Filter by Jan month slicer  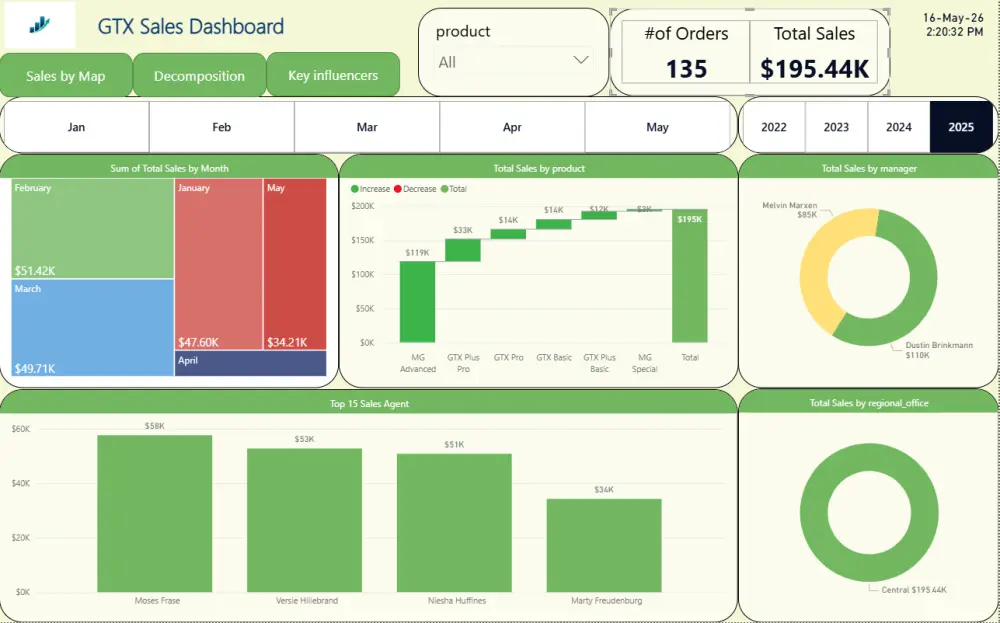click(77, 127)
